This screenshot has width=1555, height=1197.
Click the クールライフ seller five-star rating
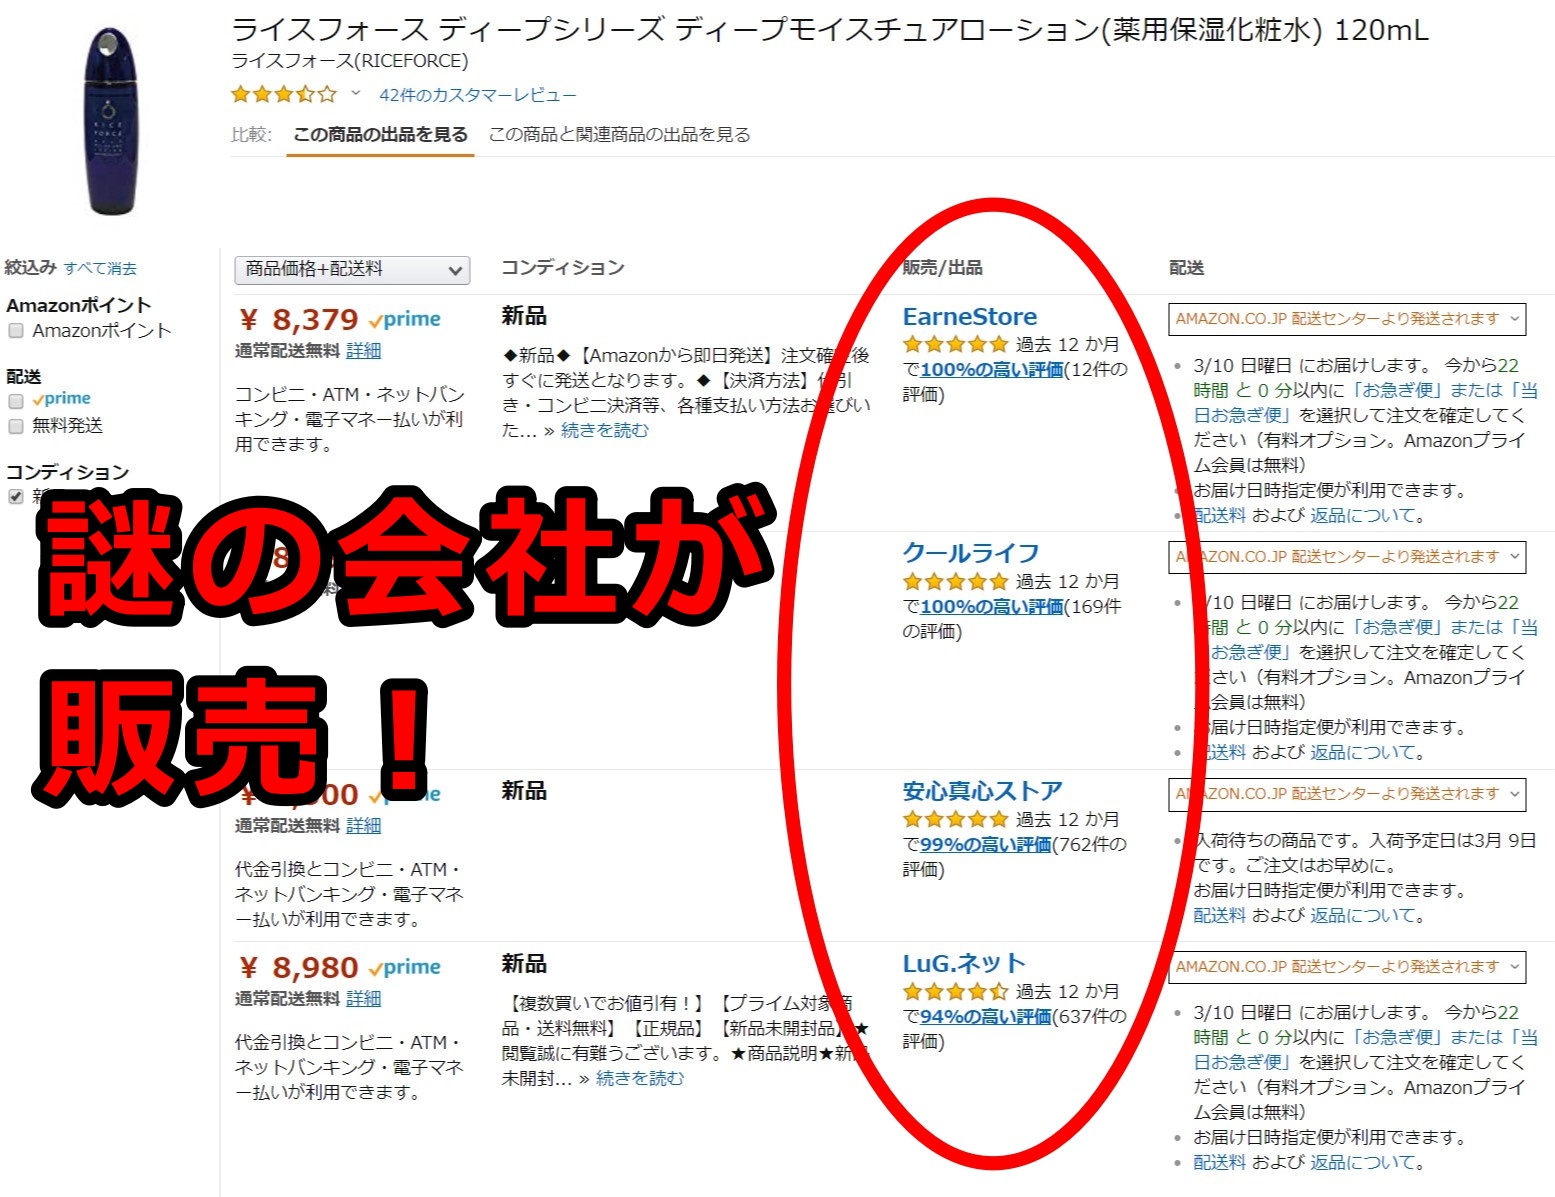pos(955,581)
